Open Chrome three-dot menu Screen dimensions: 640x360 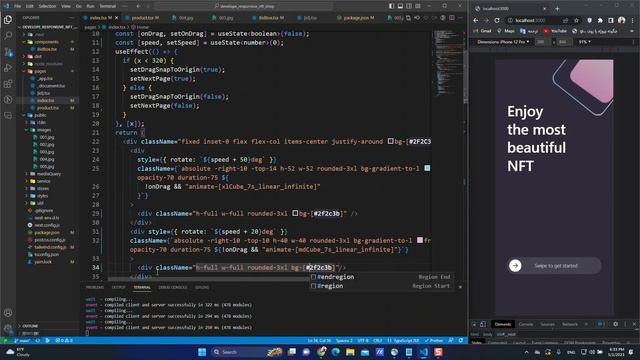[632, 20]
